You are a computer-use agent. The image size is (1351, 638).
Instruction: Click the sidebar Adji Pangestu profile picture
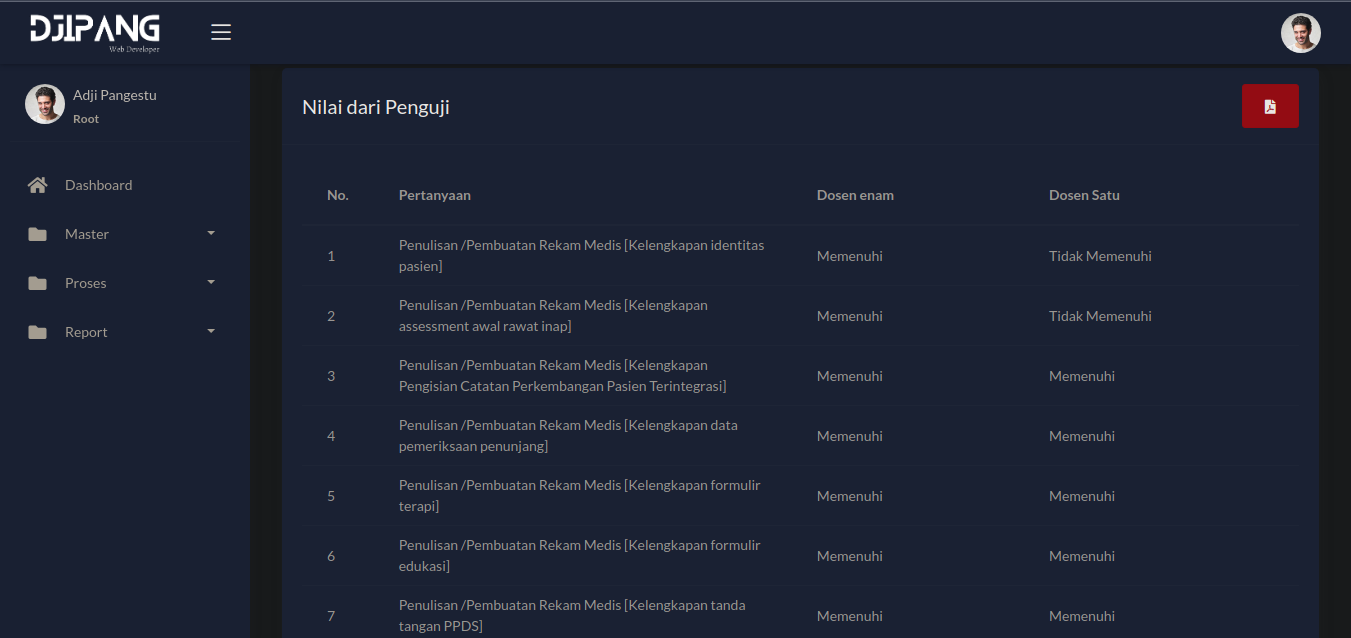(x=45, y=104)
